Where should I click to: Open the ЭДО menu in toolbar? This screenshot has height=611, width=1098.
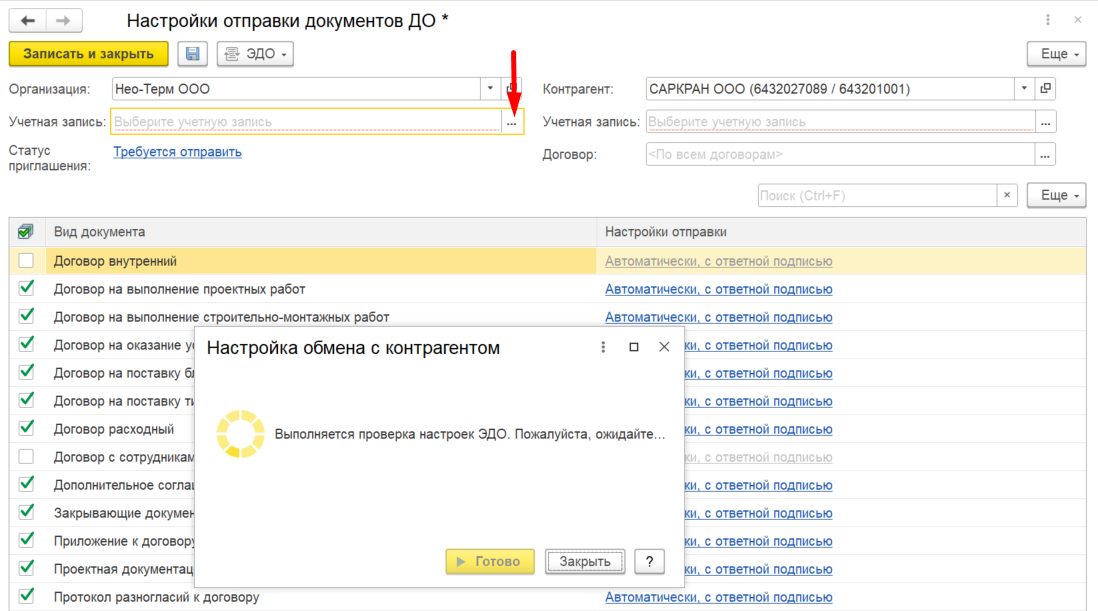click(255, 54)
